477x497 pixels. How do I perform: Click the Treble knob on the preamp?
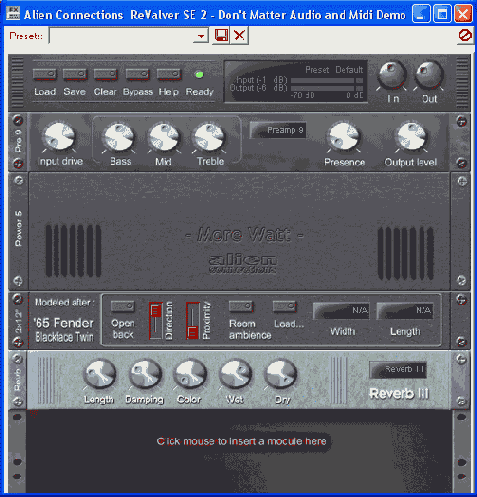(x=209, y=137)
